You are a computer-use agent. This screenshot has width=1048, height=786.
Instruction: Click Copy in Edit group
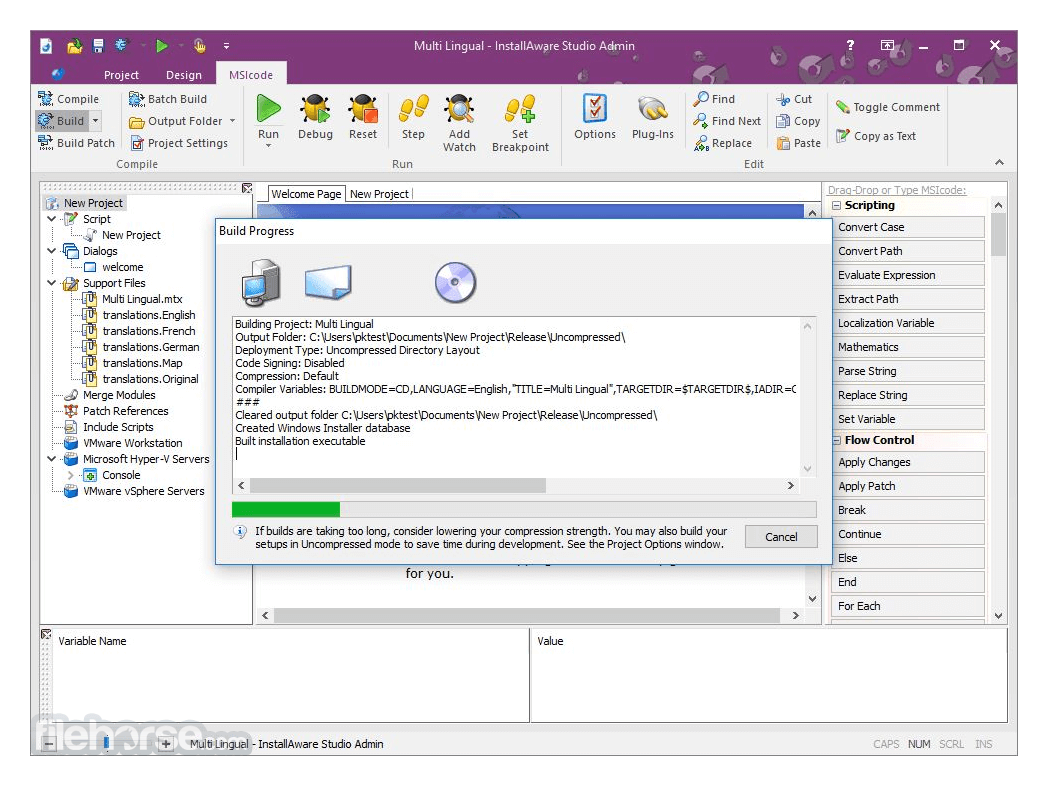pos(798,121)
